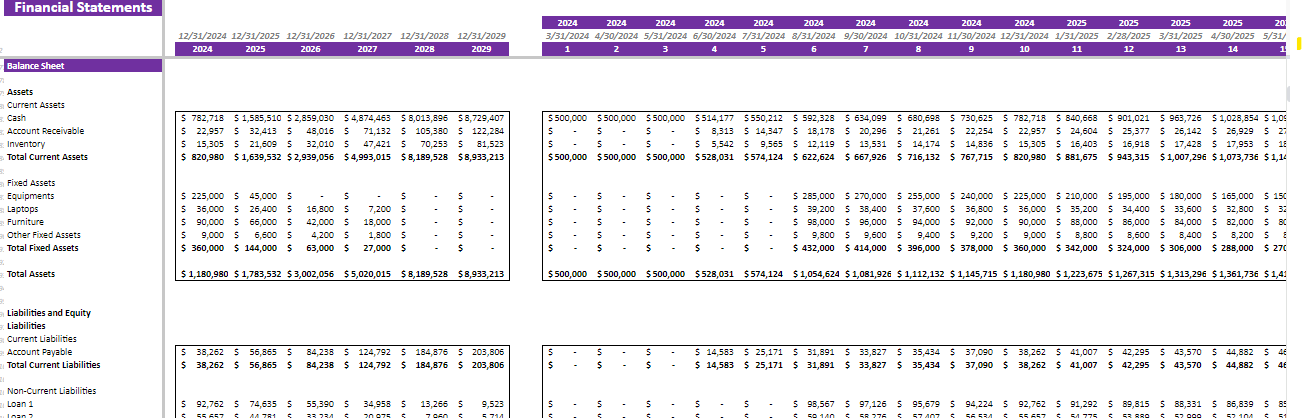Select the Laptops row label
The height and width of the screenshot is (418, 1302).
(24, 209)
